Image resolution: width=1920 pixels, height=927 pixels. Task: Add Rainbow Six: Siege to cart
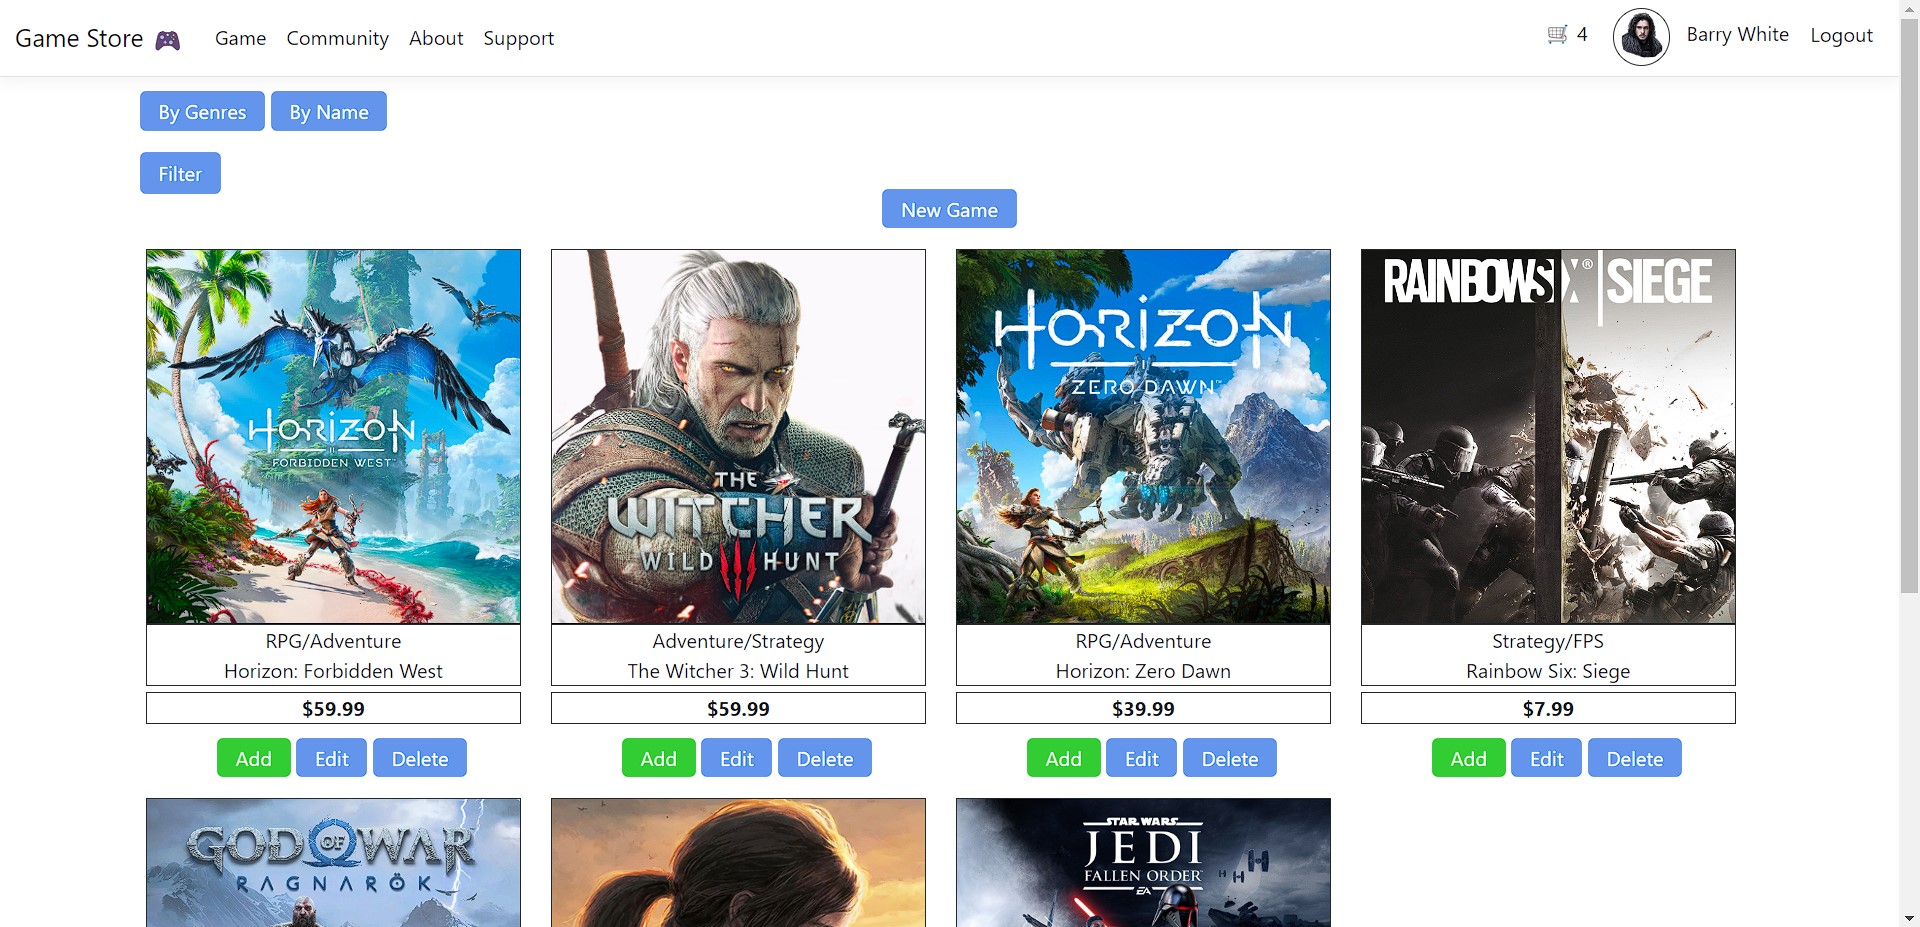1469,758
